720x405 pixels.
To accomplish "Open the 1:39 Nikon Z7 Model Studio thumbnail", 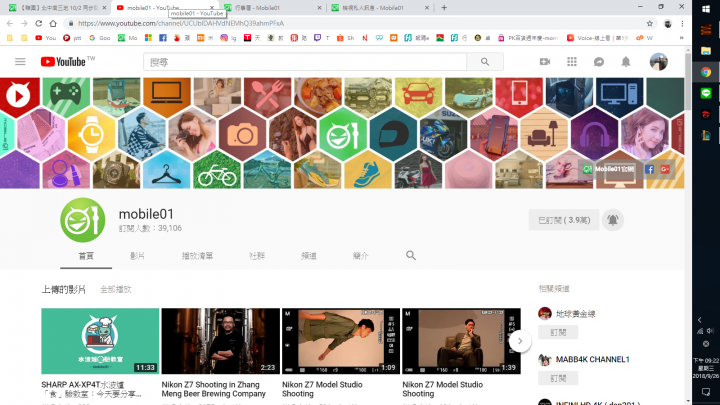I will pos(461,341).
